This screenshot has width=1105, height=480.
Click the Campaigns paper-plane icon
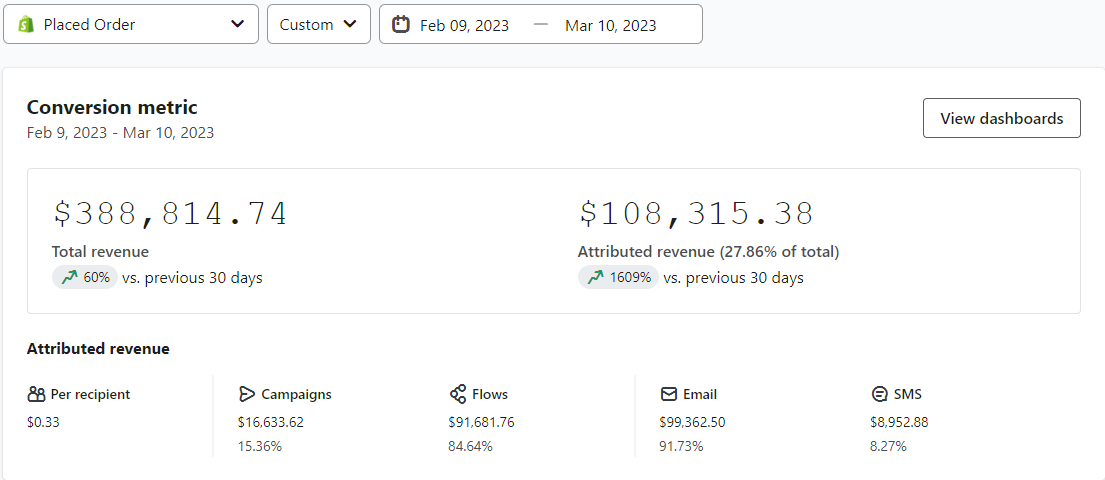pyautogui.click(x=247, y=394)
